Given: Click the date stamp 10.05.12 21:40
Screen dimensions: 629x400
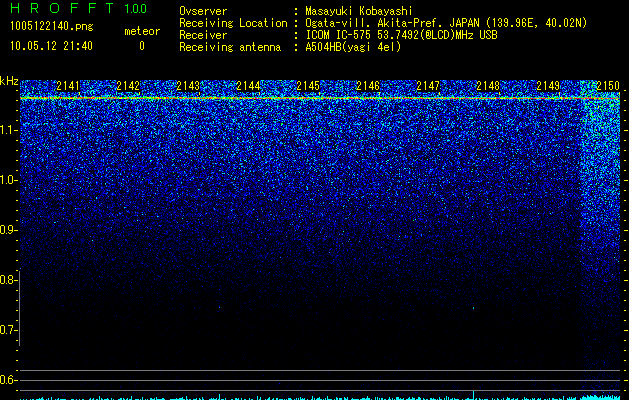Looking at the screenshot, I should pyautogui.click(x=51, y=46).
